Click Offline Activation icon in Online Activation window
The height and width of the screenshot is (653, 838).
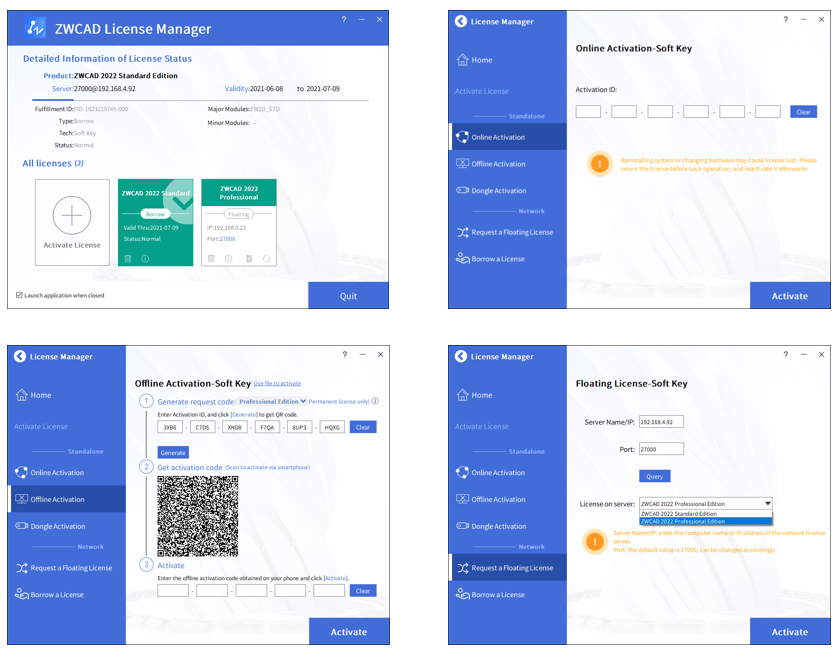(462, 164)
